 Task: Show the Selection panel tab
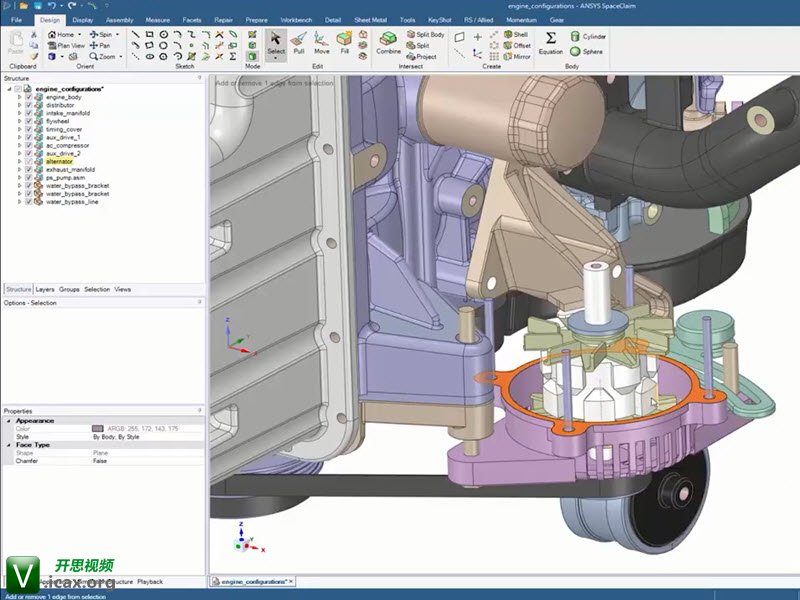coord(97,289)
